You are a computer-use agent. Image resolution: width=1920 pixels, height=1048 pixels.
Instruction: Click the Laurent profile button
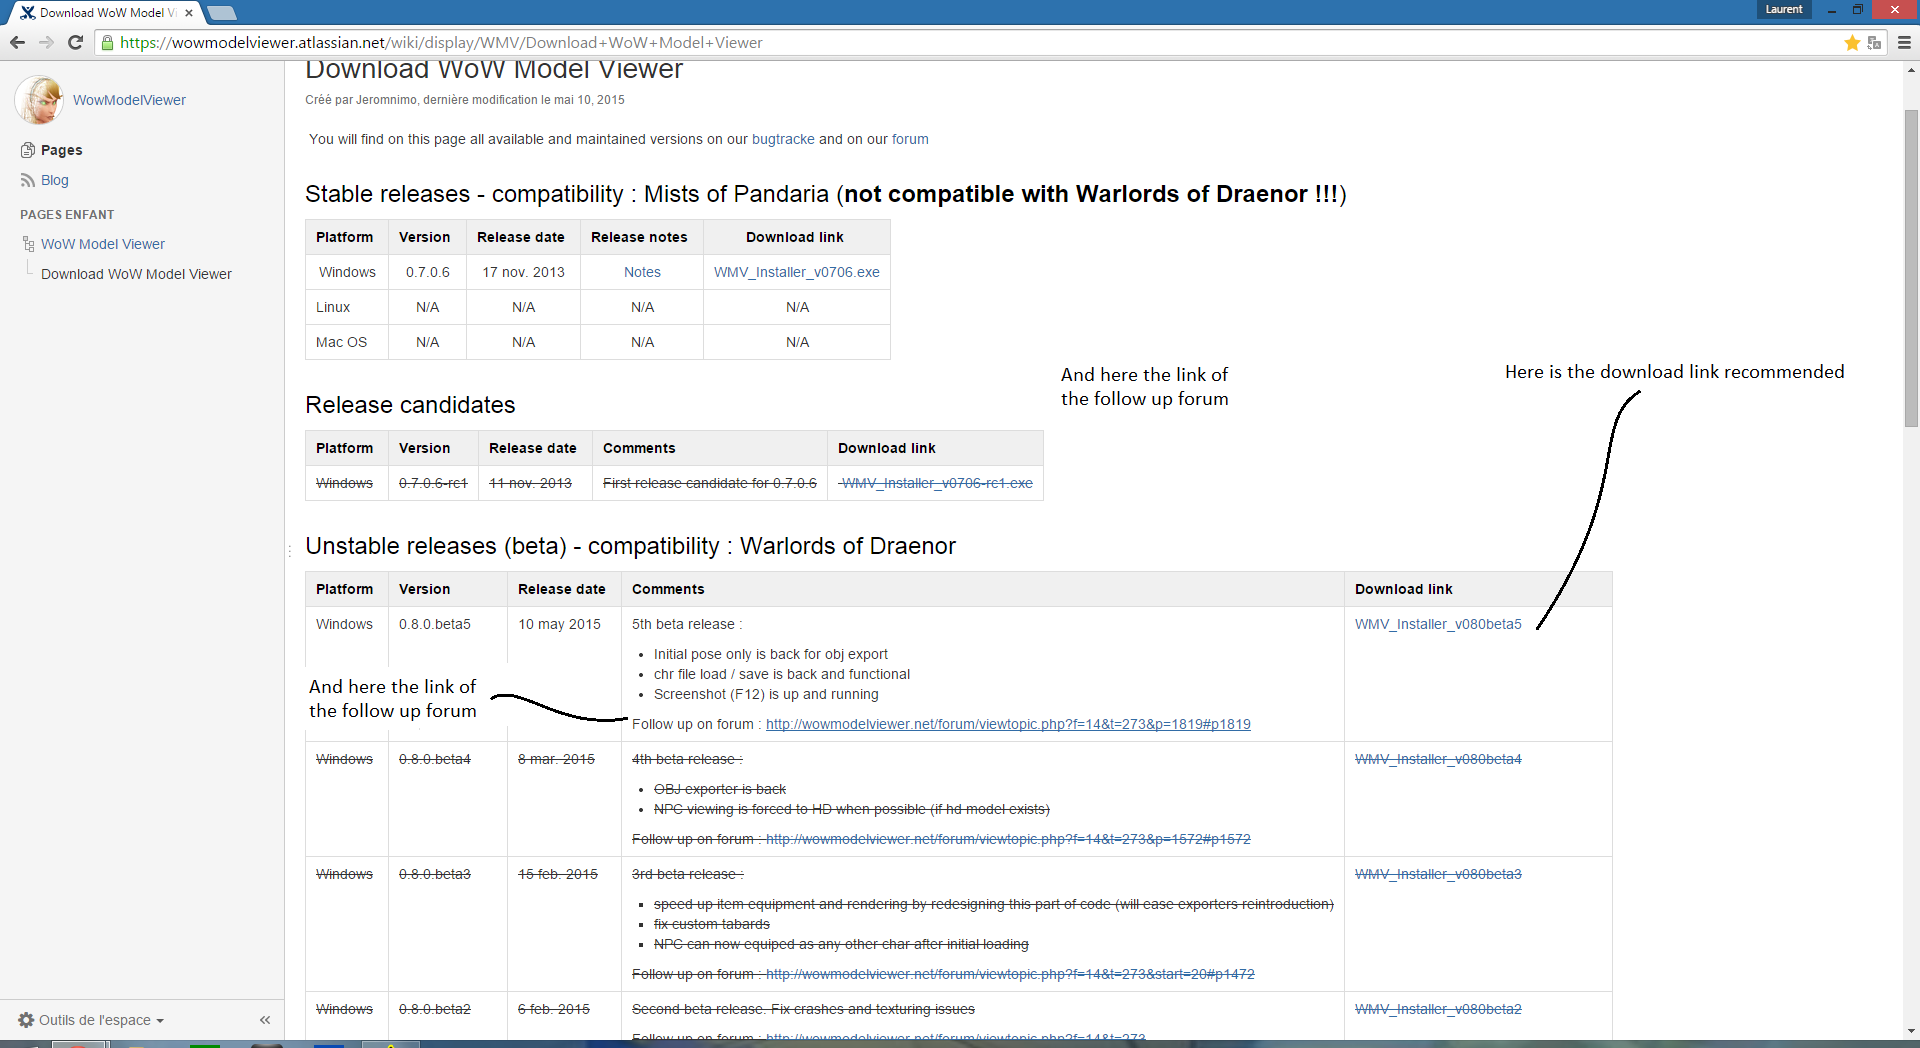pos(1784,9)
